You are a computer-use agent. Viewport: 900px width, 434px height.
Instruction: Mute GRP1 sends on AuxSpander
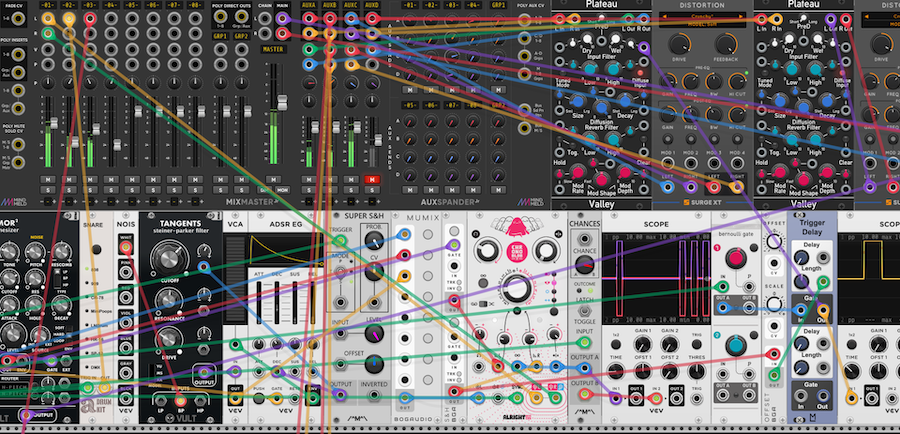[x=498, y=90]
